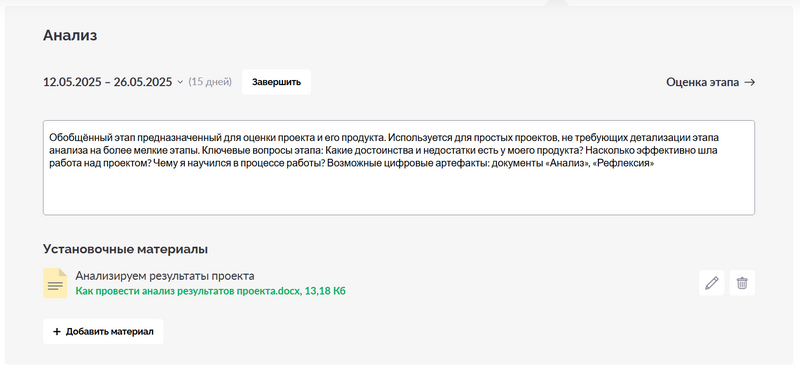Screen dimensions: 800x373
Task: Select the material title Анализируем результаты проекта
Action: tap(165, 276)
